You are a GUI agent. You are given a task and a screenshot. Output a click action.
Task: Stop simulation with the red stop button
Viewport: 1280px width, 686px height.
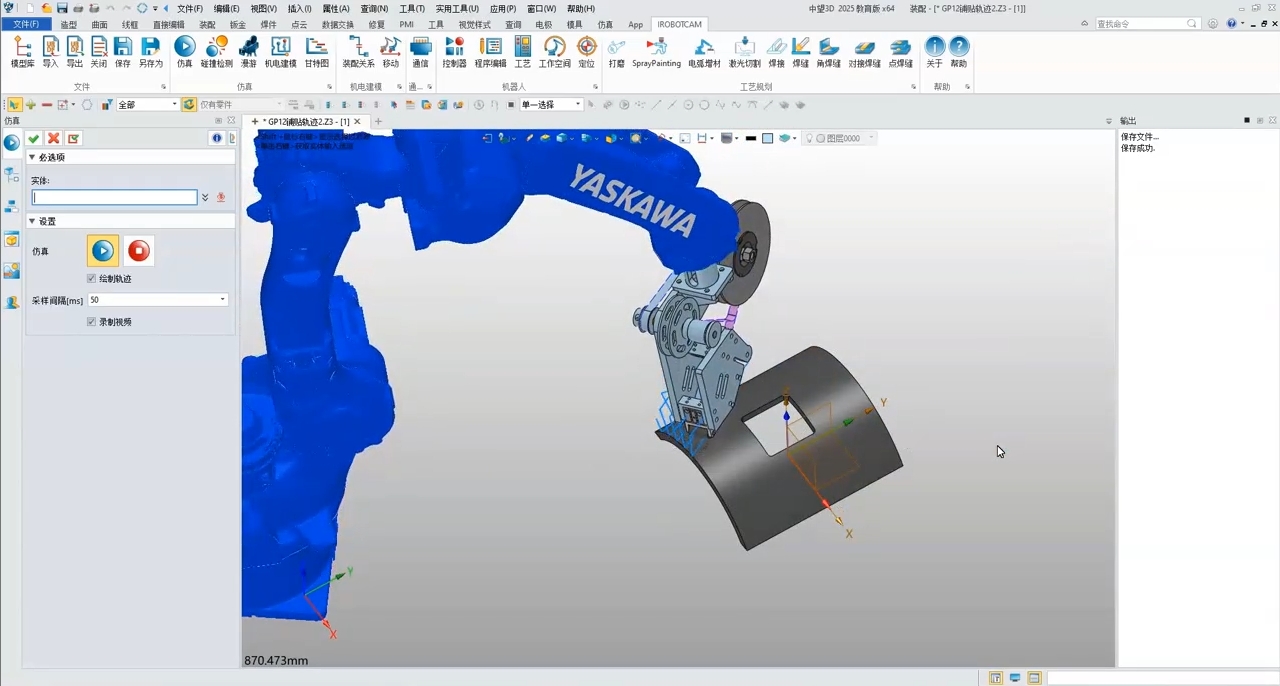point(139,251)
